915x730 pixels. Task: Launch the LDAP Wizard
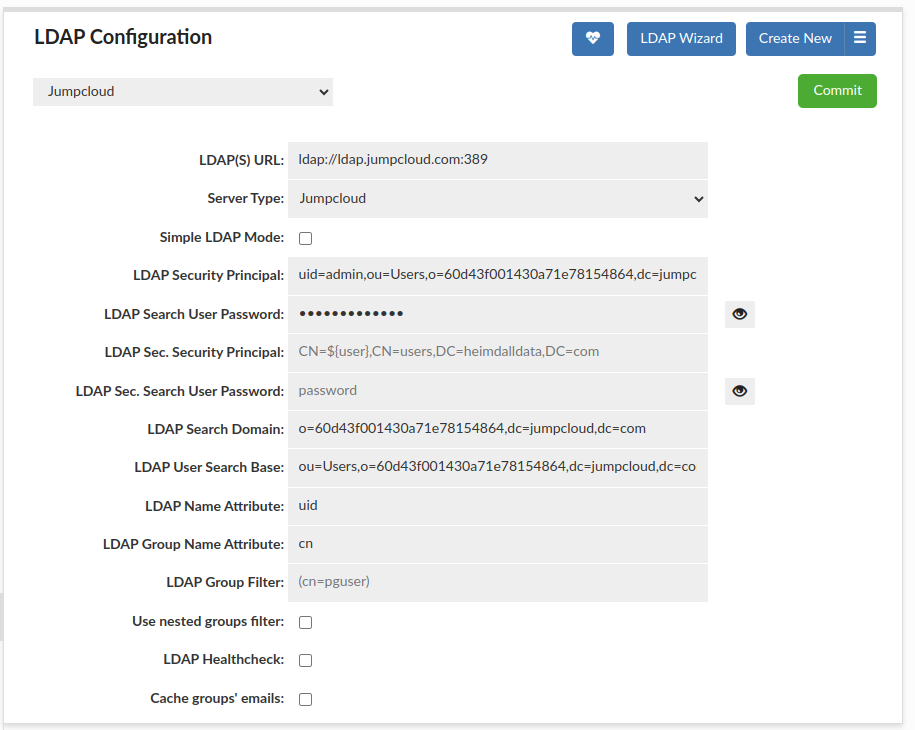[681, 39]
